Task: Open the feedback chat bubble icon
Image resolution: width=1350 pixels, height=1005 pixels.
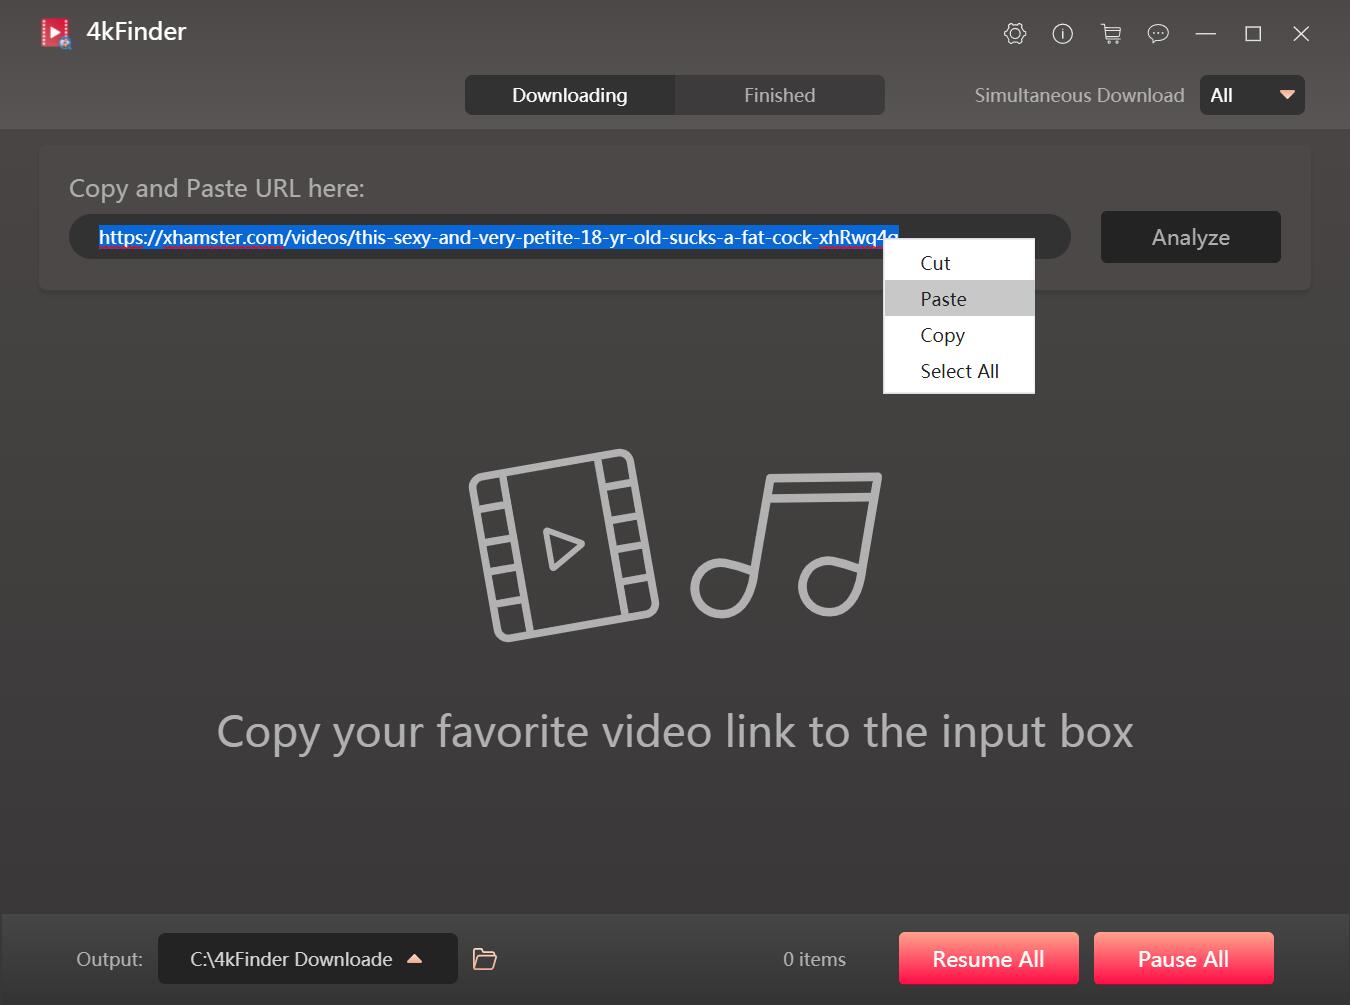Action: pos(1158,34)
